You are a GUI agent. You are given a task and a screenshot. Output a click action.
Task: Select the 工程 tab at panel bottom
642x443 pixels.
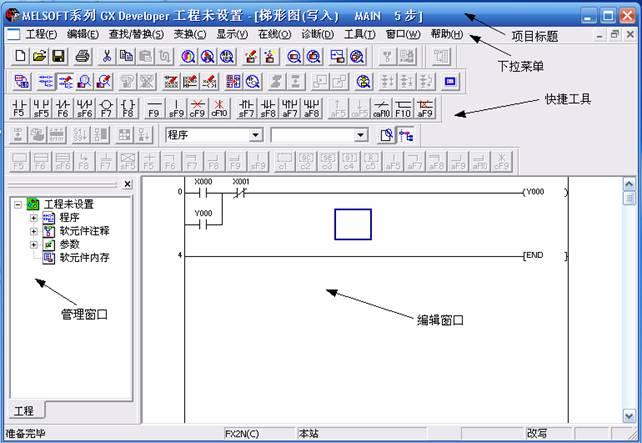click(24, 411)
